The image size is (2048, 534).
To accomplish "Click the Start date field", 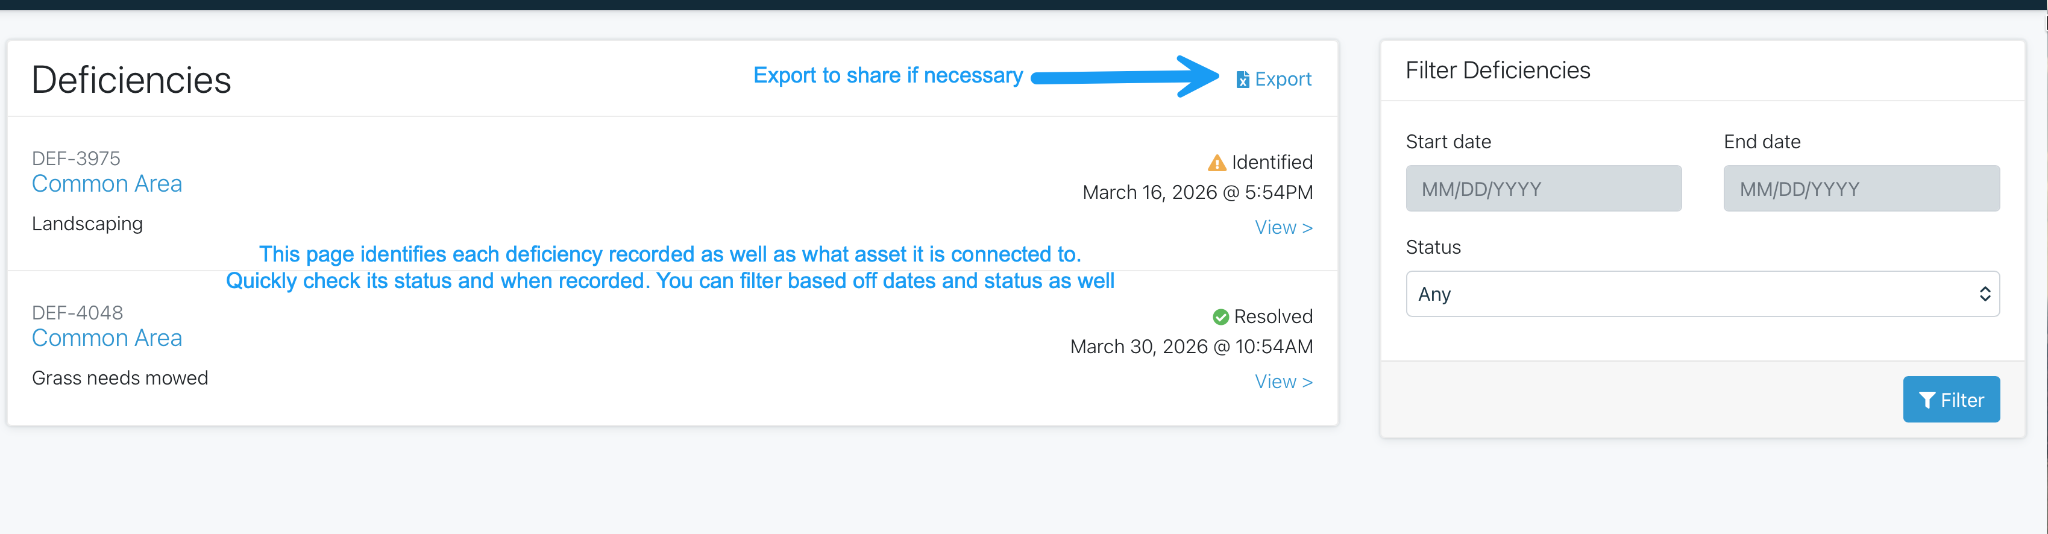I will click(x=1543, y=189).
